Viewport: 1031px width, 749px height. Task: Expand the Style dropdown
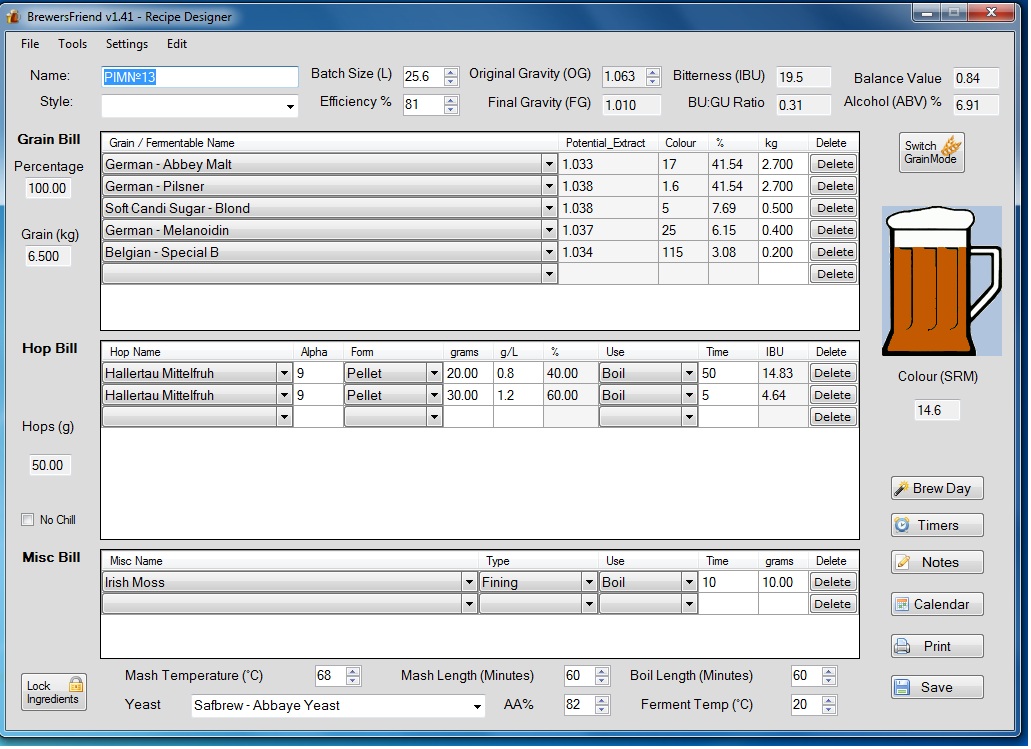tap(291, 106)
